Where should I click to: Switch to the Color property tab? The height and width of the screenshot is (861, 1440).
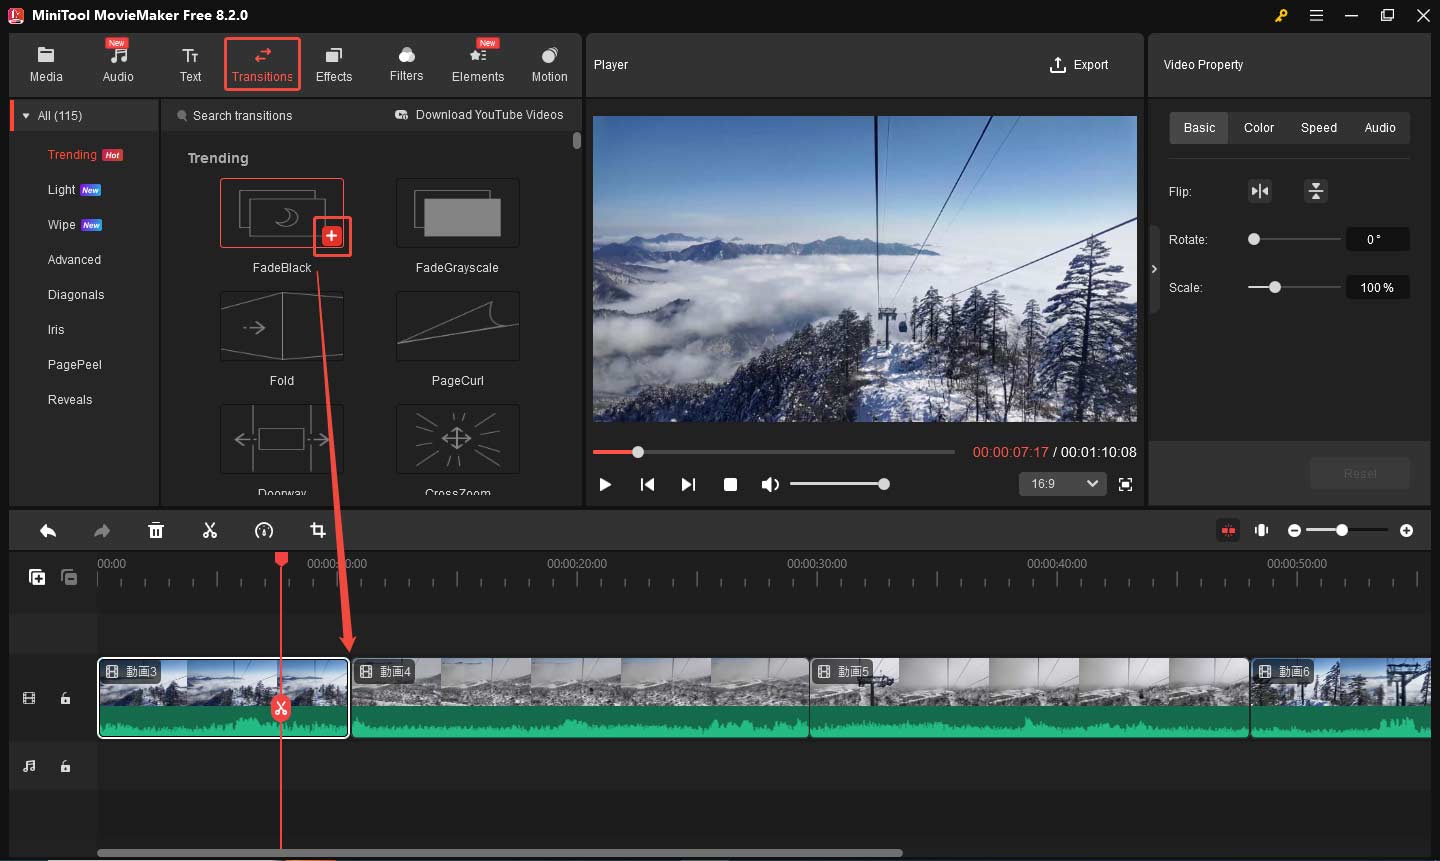click(1259, 128)
